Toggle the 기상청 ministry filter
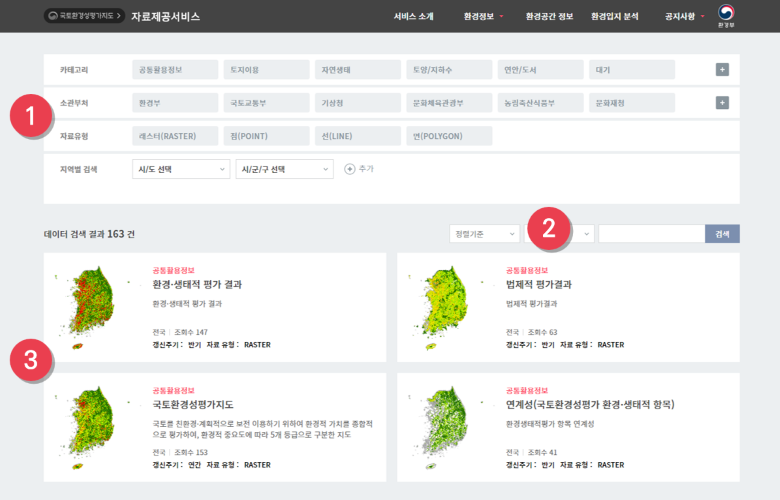780x500 pixels. [x=358, y=103]
